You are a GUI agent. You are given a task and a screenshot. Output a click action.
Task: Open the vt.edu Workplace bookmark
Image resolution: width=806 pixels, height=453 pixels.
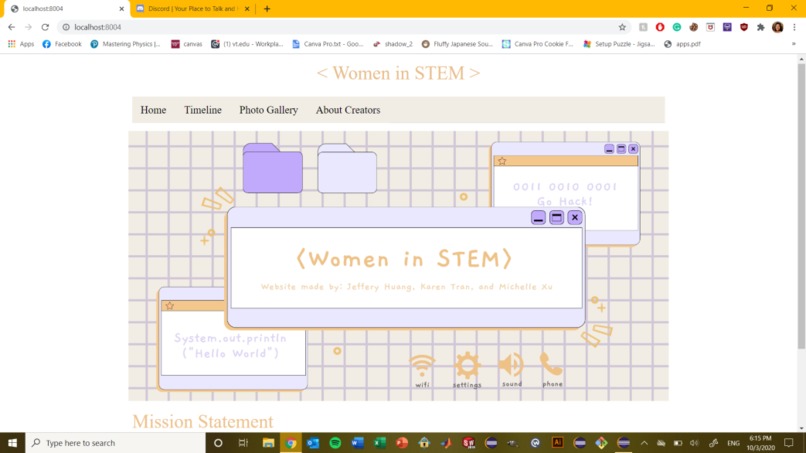pyautogui.click(x=247, y=44)
